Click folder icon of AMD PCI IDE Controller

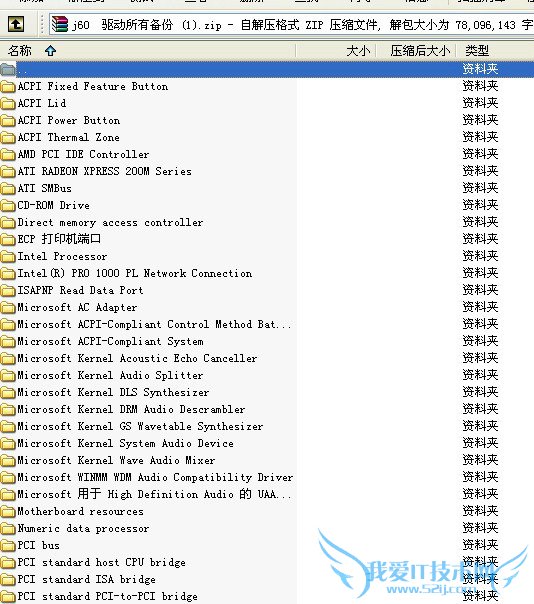[x=8, y=154]
